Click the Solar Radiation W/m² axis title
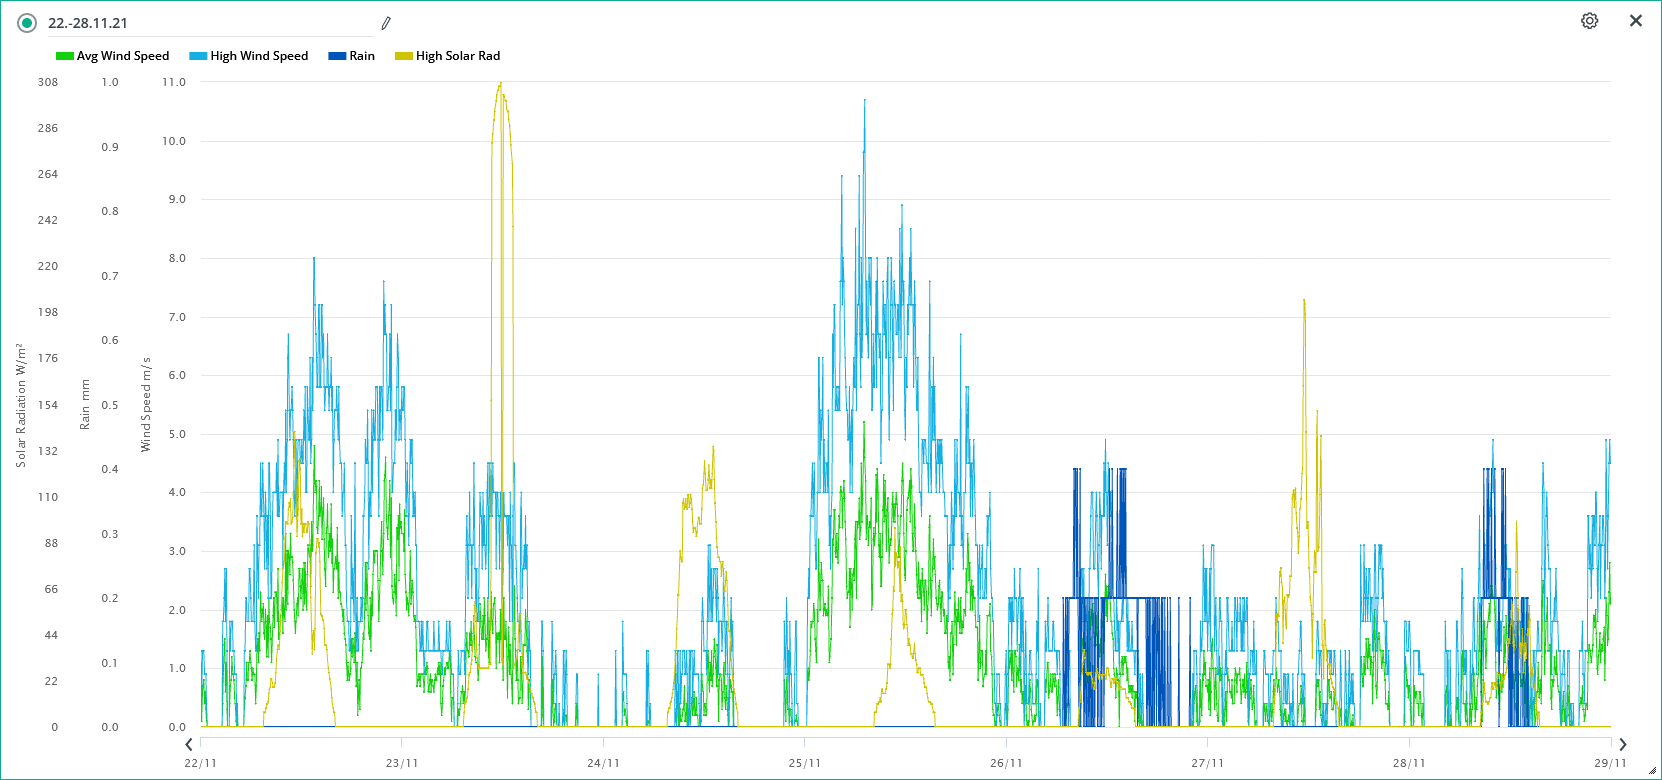The image size is (1662, 780). (x=21, y=405)
